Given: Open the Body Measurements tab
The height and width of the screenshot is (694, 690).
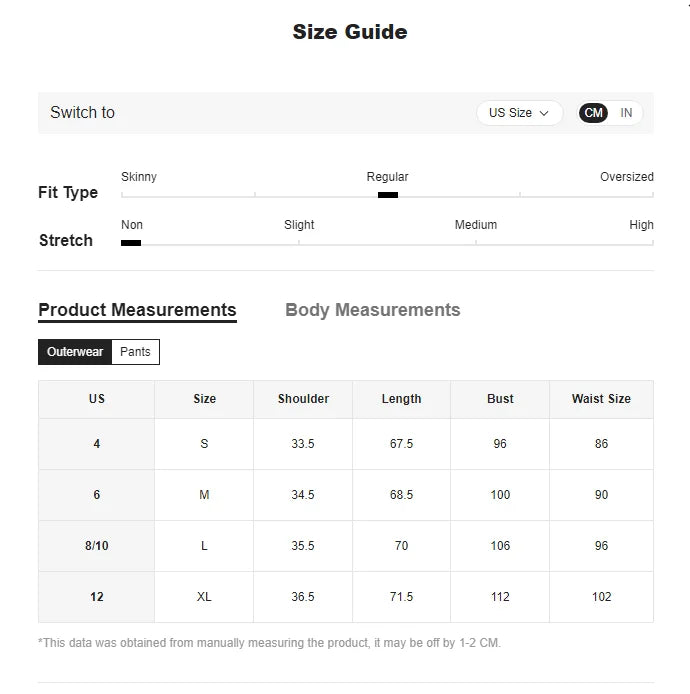Looking at the screenshot, I should pyautogui.click(x=373, y=310).
